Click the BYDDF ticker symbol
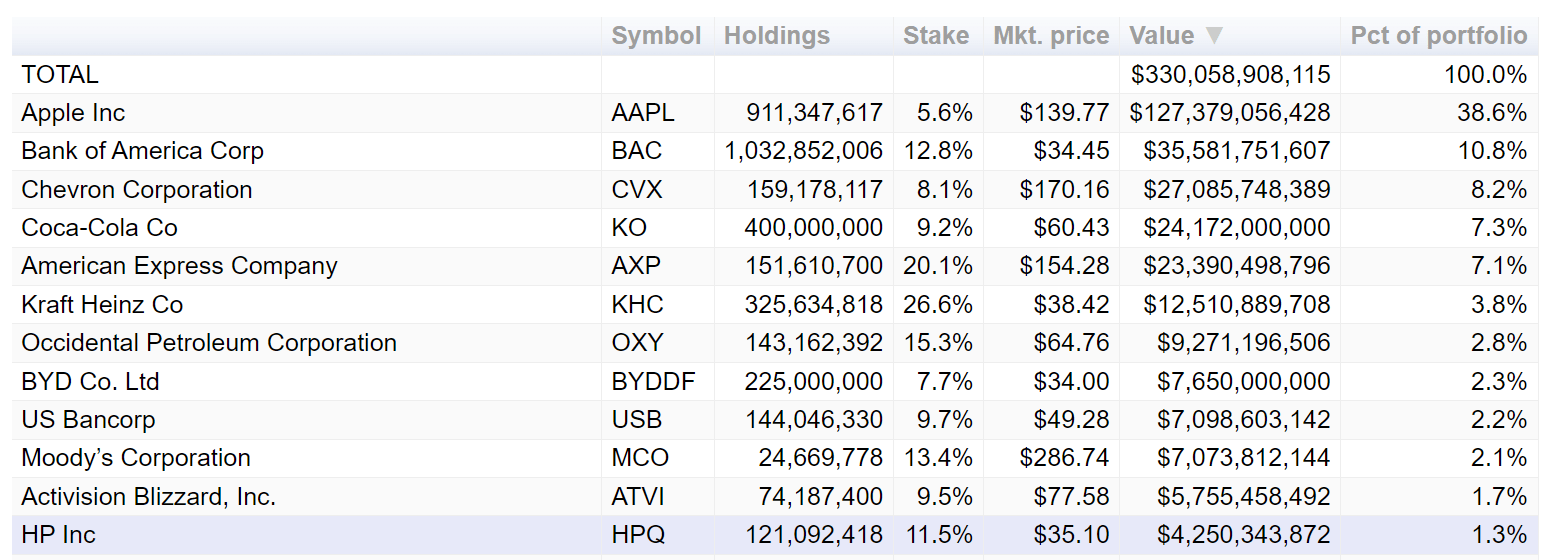This screenshot has width=1547, height=560. pos(653,382)
